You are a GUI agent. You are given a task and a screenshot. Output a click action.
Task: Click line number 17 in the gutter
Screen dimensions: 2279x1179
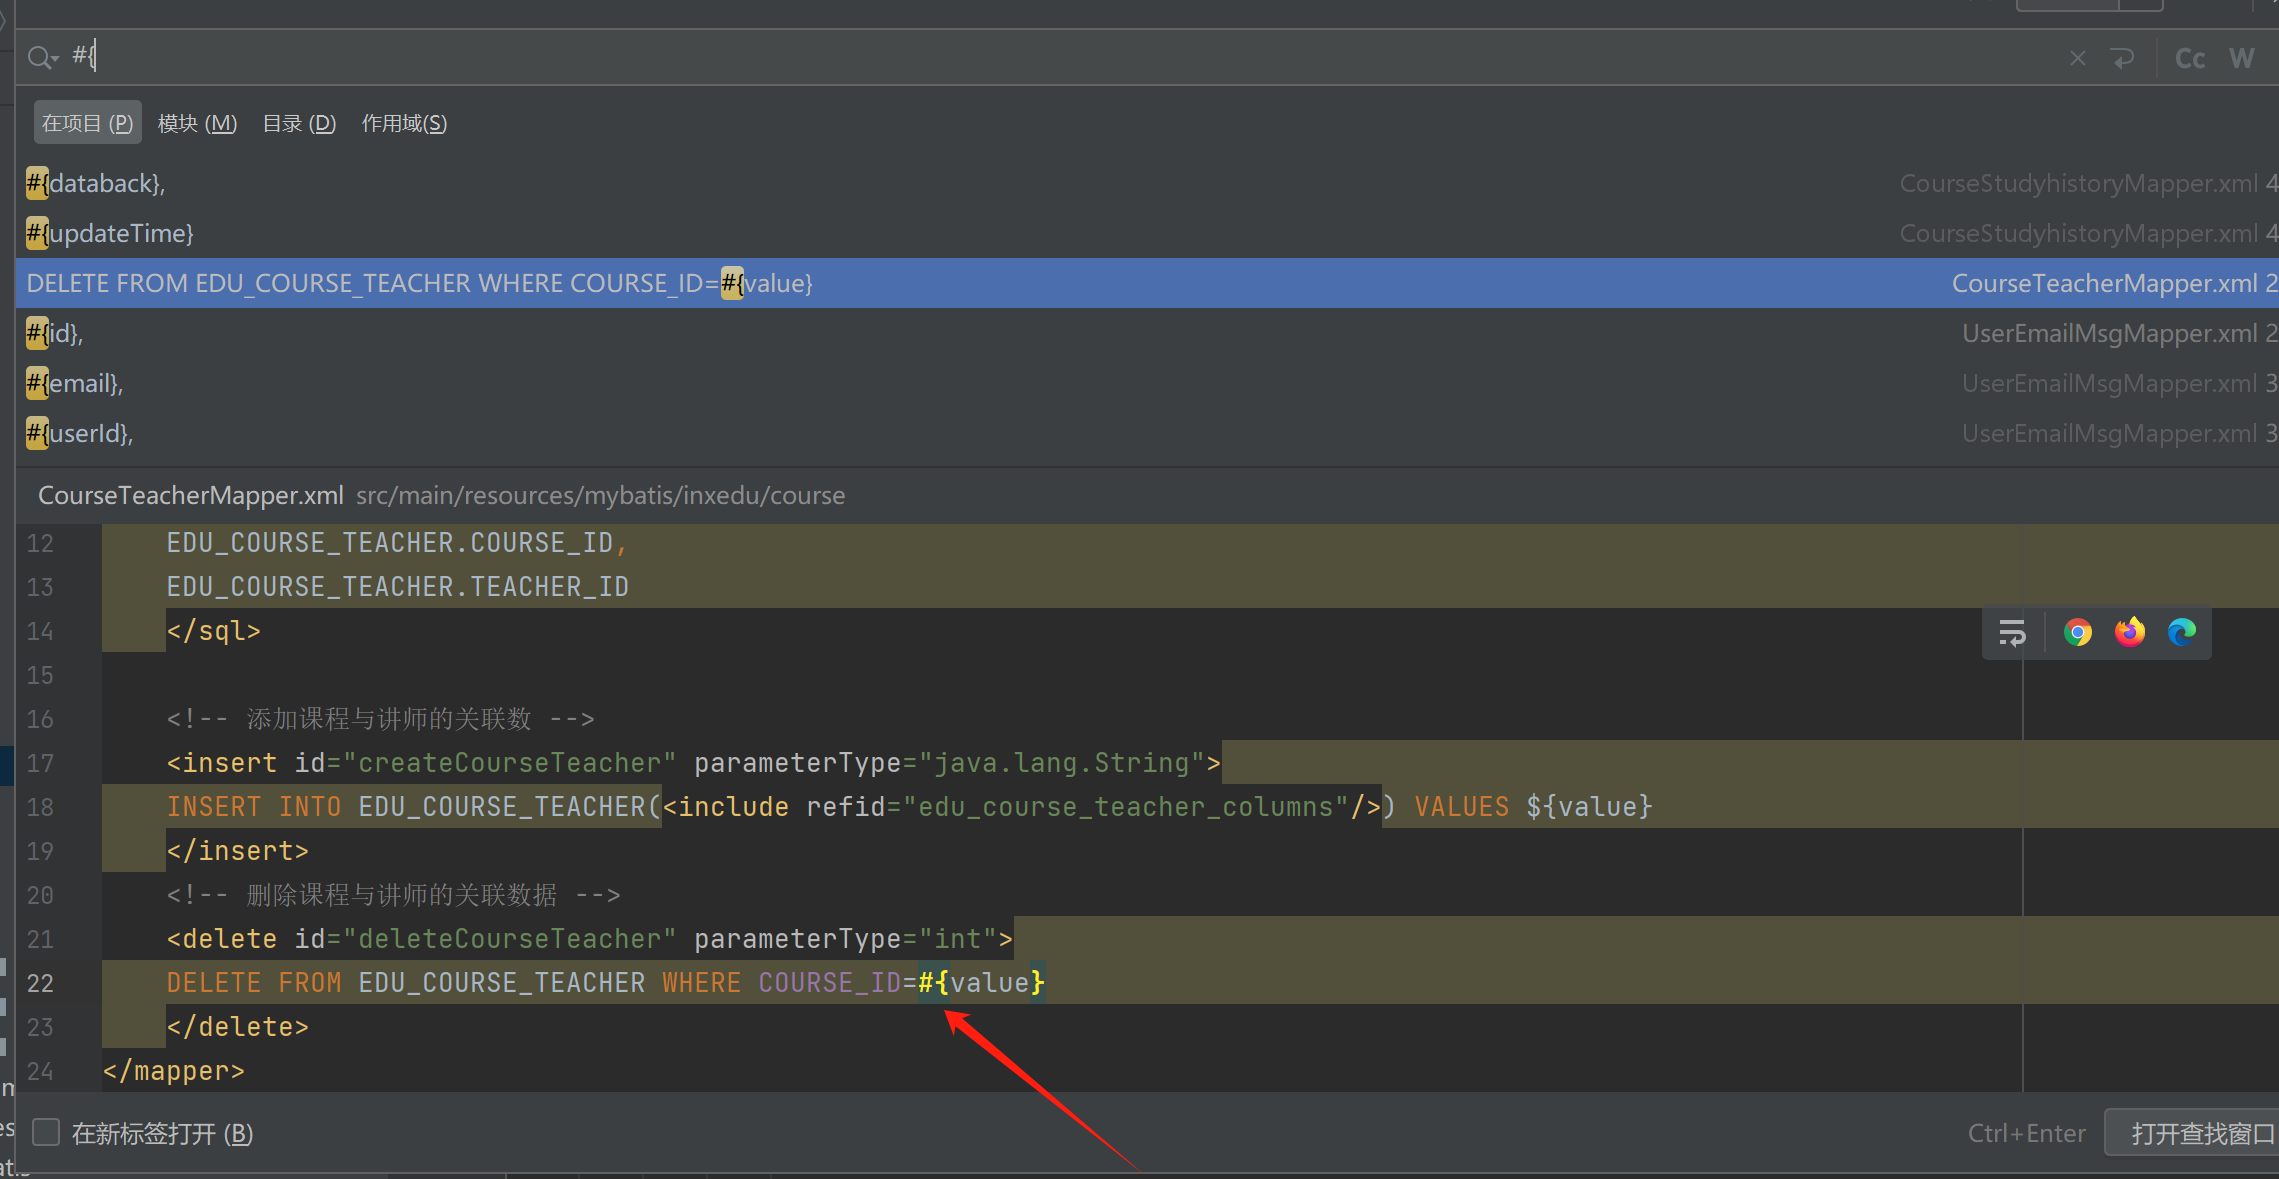pyautogui.click(x=40, y=763)
